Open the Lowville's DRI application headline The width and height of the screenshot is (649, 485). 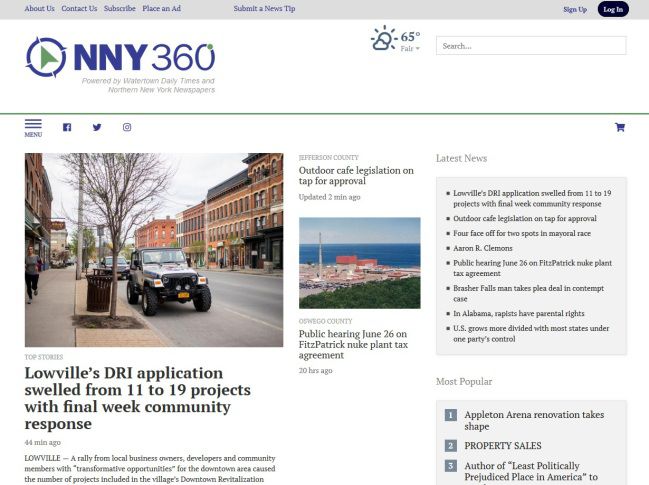click(137, 398)
